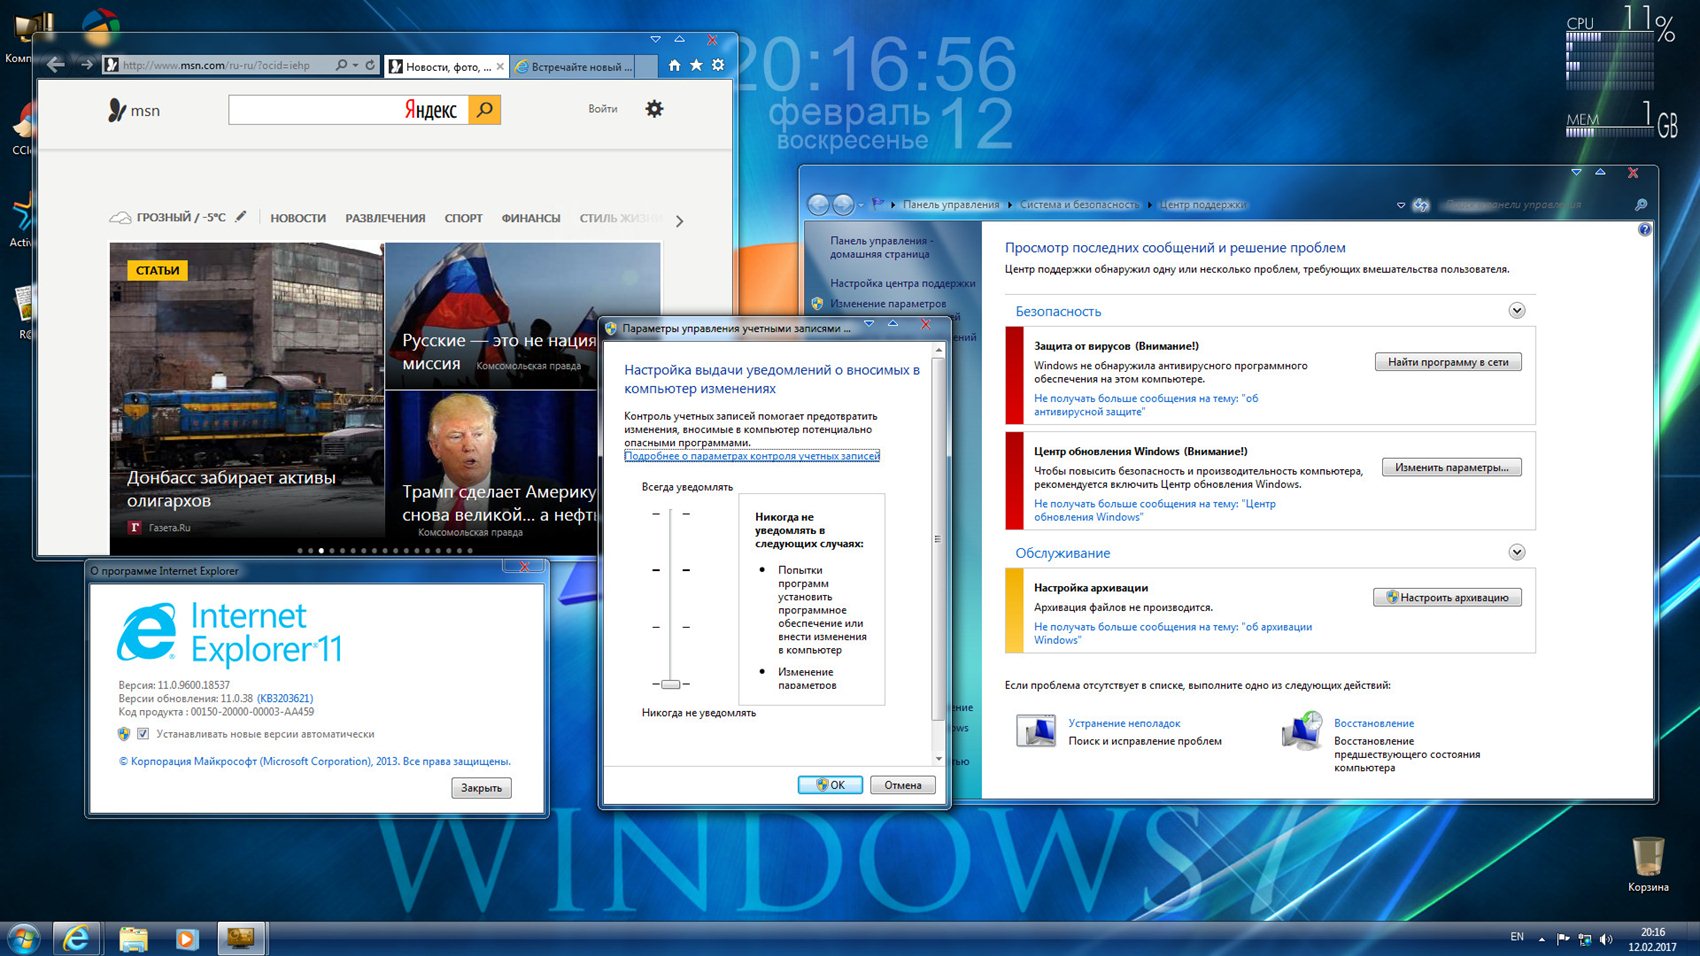Screen dimensions: 1700x956
Task: Open ФИНАНСЫ section on msn
Action: coord(530,218)
